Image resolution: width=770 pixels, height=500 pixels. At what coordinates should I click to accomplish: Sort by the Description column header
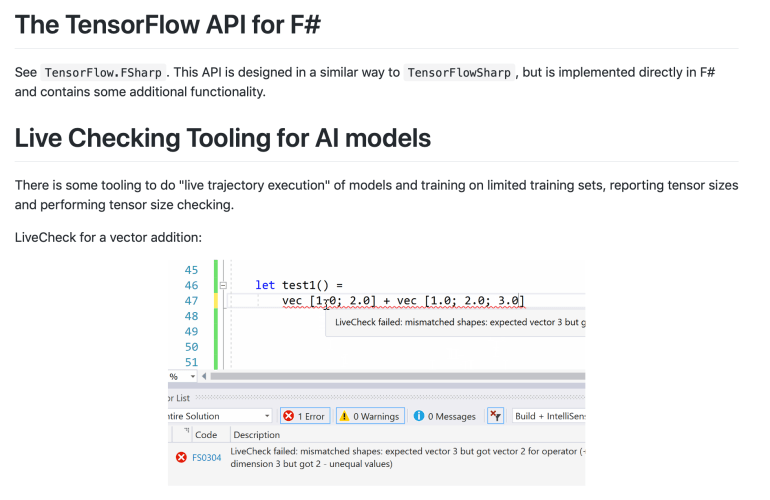coord(257,435)
